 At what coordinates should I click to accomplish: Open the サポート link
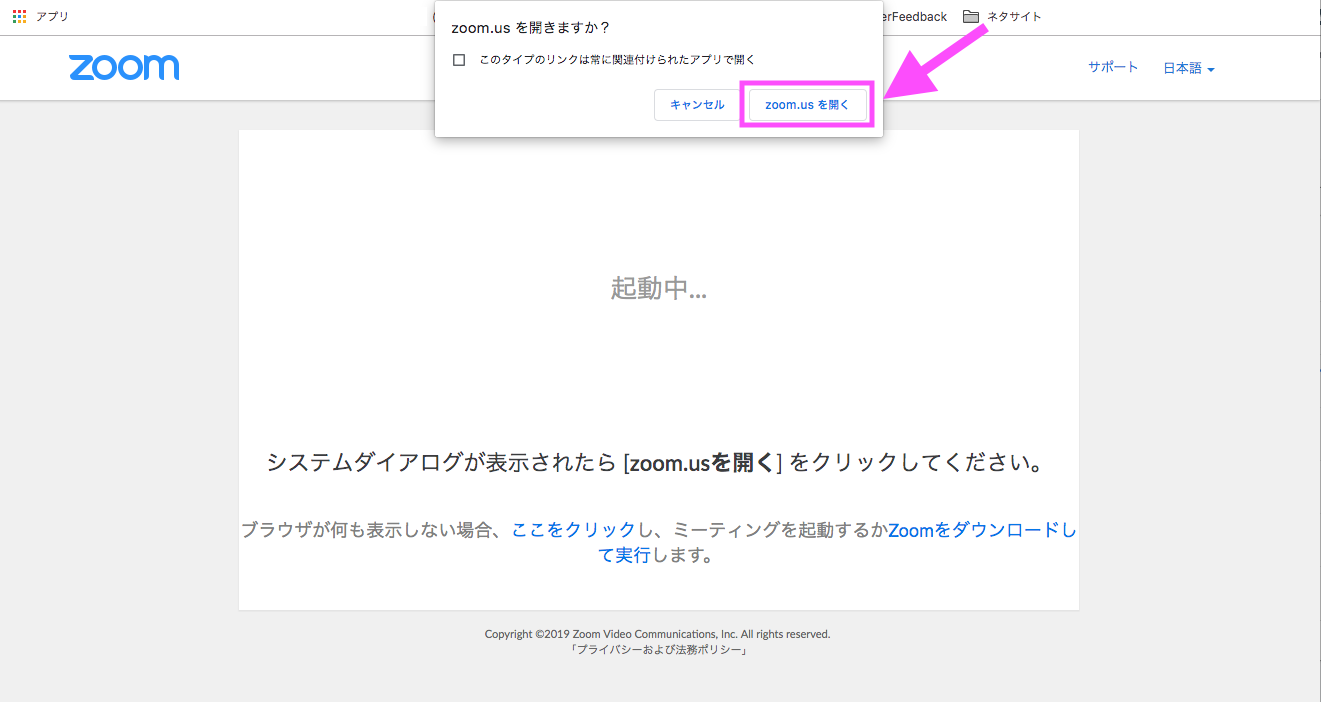[x=1112, y=67]
